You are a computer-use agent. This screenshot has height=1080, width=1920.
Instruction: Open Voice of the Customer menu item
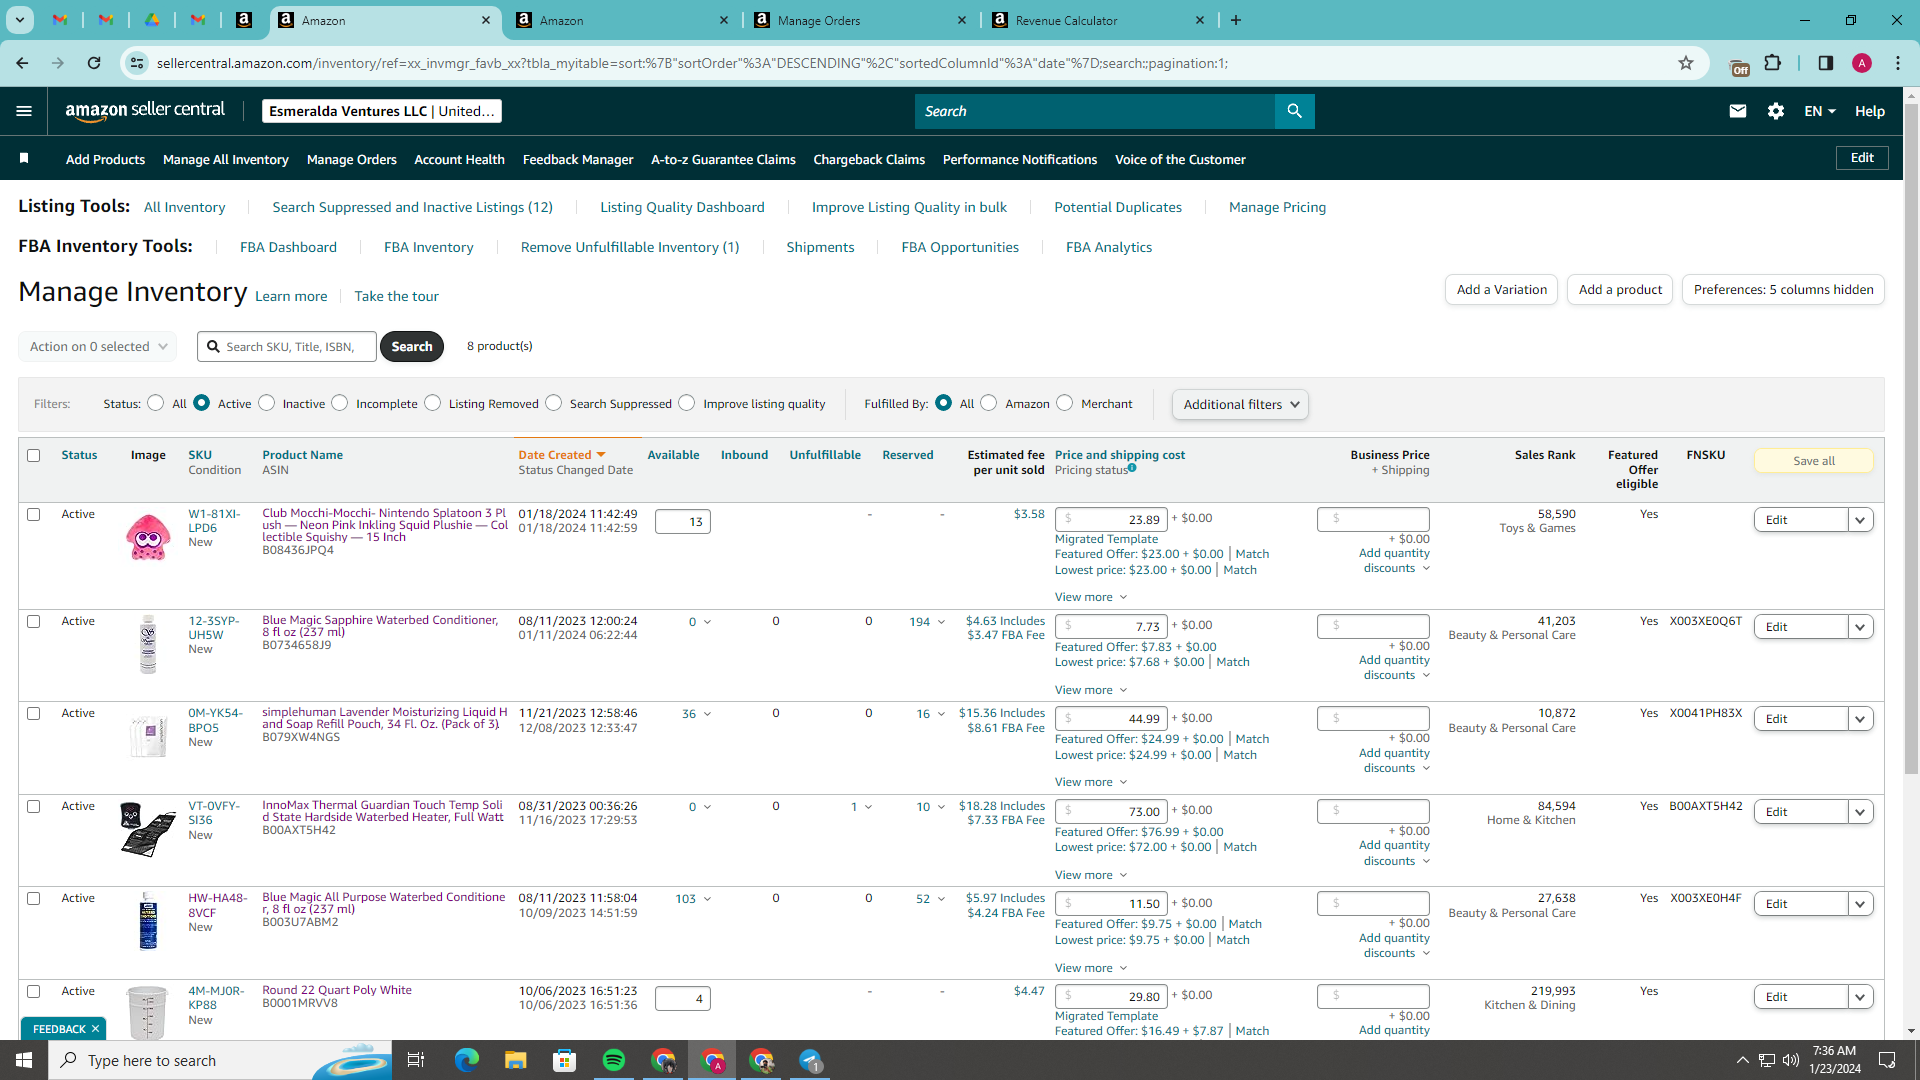tap(1180, 159)
